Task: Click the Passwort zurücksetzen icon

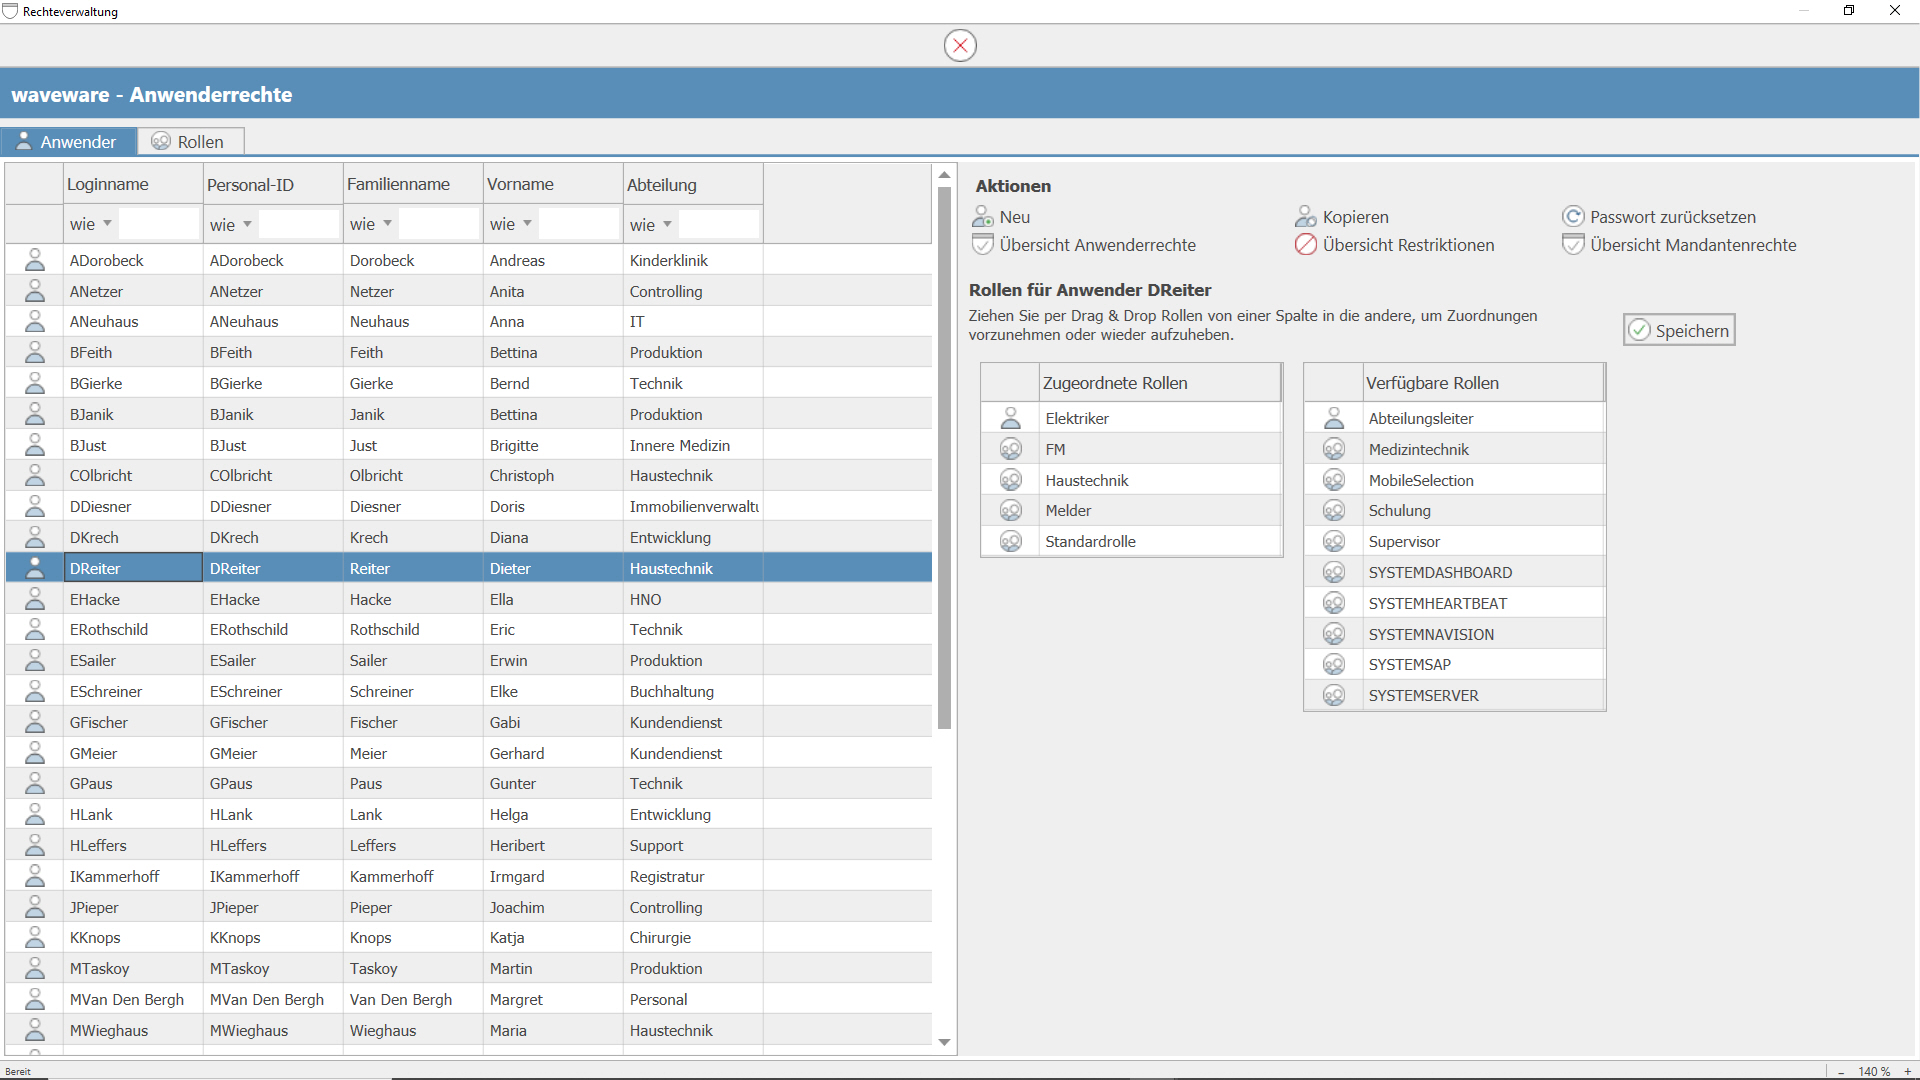Action: pyautogui.click(x=1573, y=217)
